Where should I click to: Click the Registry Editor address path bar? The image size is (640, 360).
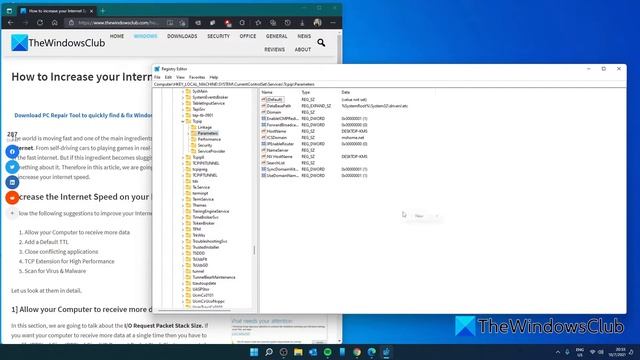click(389, 84)
